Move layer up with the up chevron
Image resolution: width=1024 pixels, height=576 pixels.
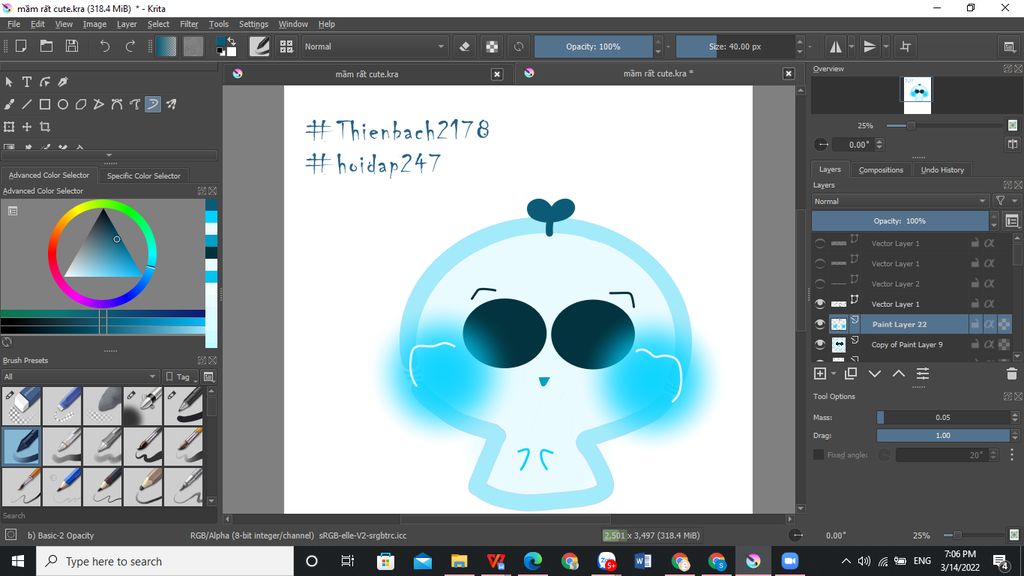899,374
